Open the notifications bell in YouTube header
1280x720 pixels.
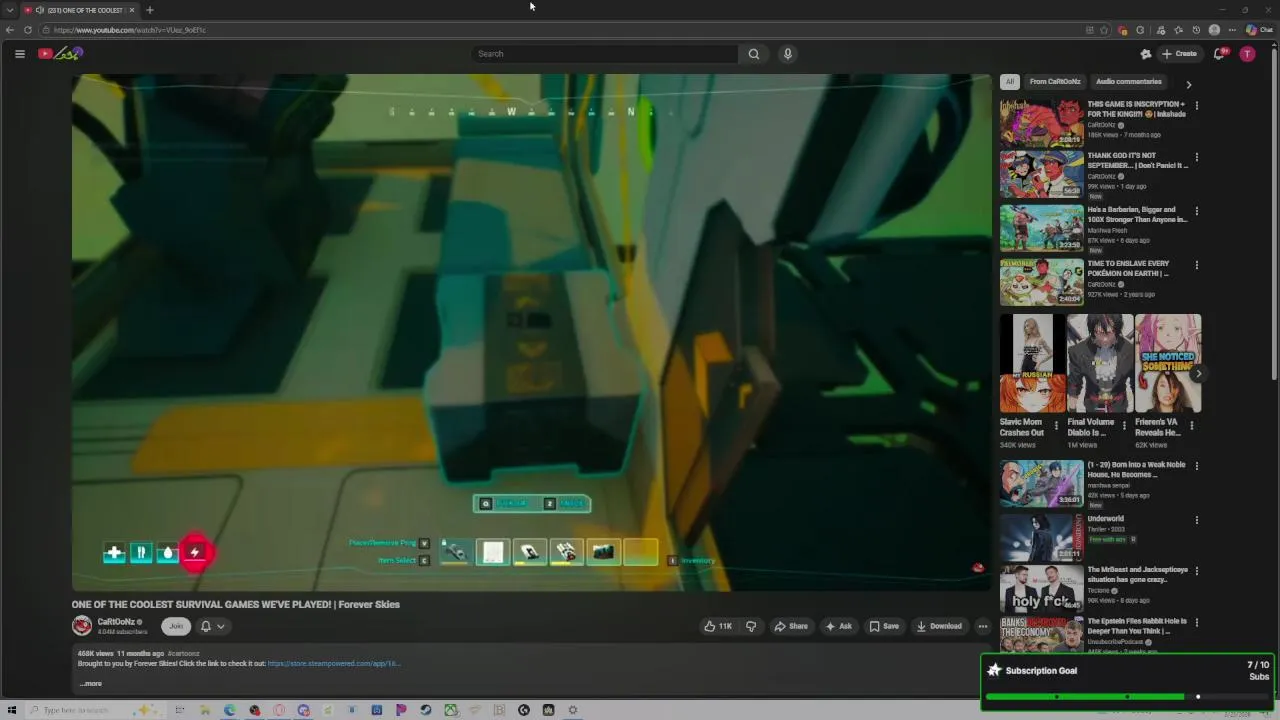click(x=1219, y=54)
